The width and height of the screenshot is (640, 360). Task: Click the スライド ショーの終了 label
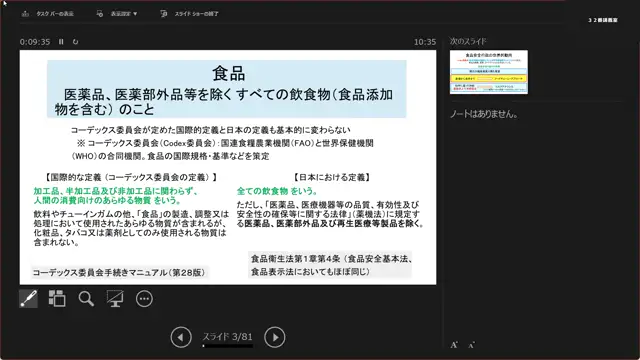coord(197,13)
